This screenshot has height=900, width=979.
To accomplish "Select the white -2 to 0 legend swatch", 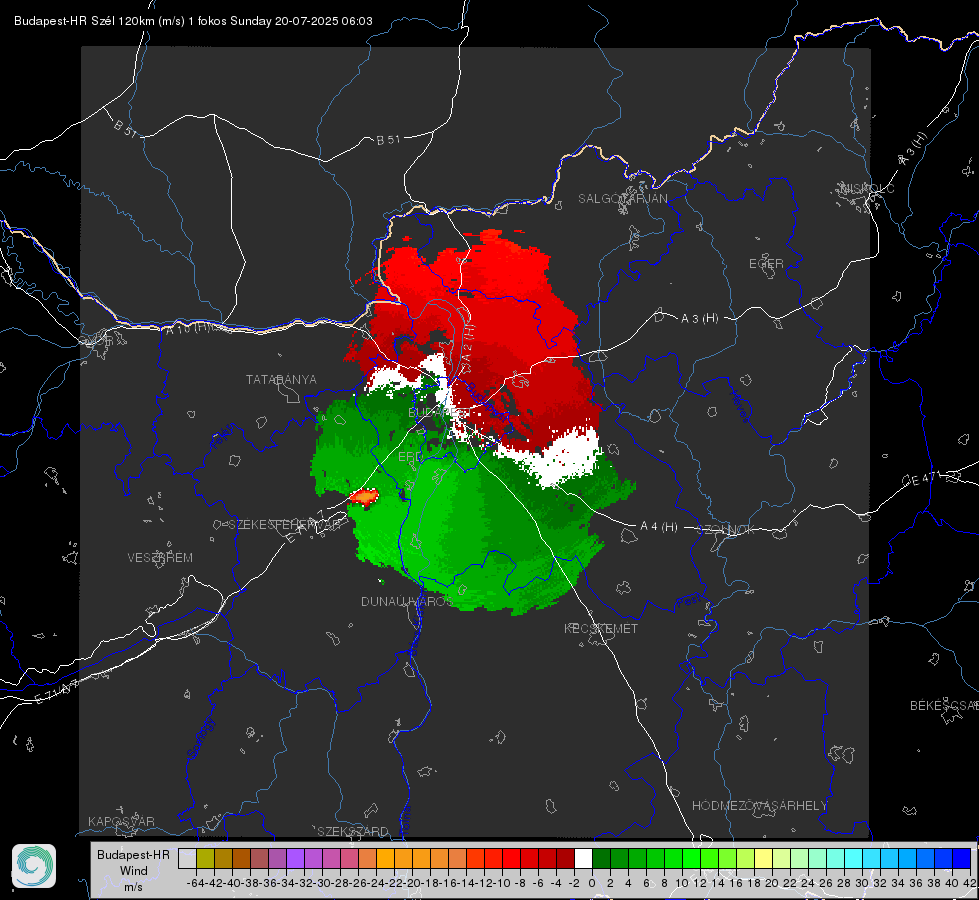I will coord(583,859).
